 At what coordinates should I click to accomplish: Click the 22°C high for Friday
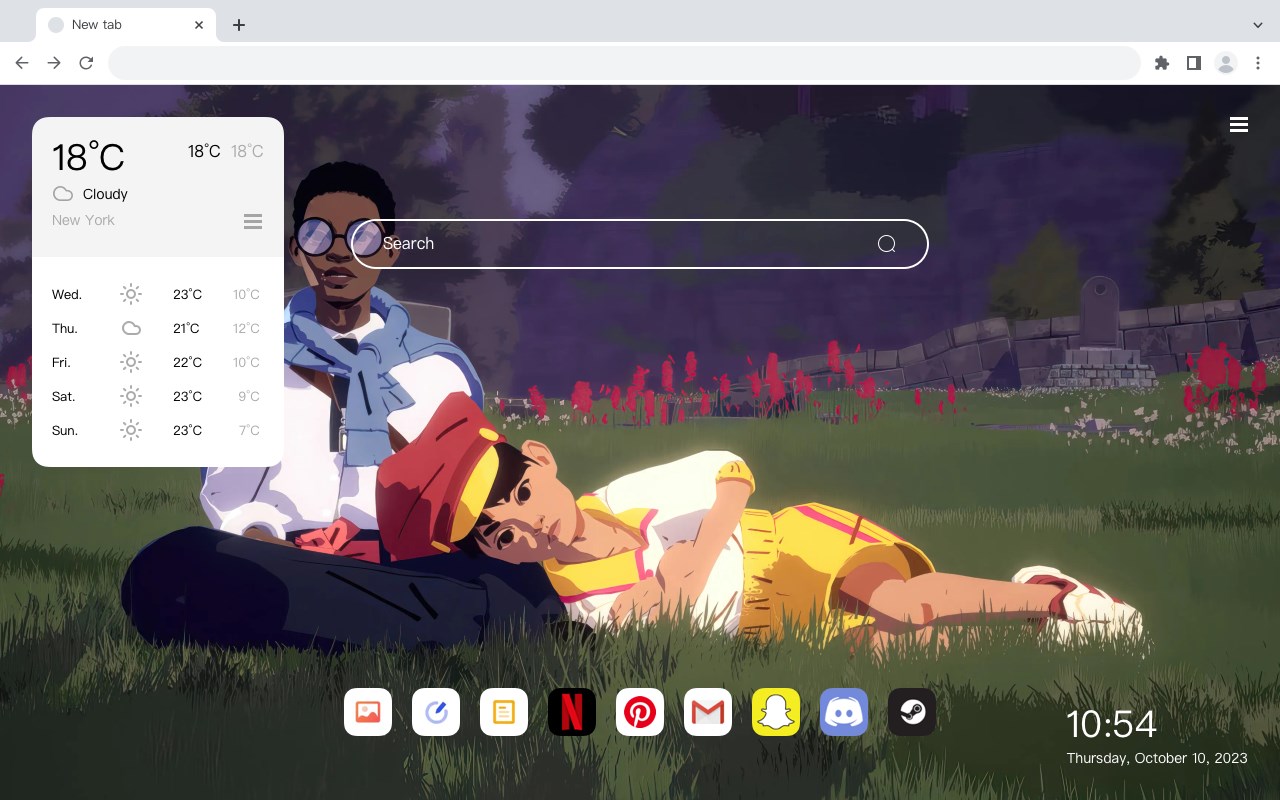[187, 362]
